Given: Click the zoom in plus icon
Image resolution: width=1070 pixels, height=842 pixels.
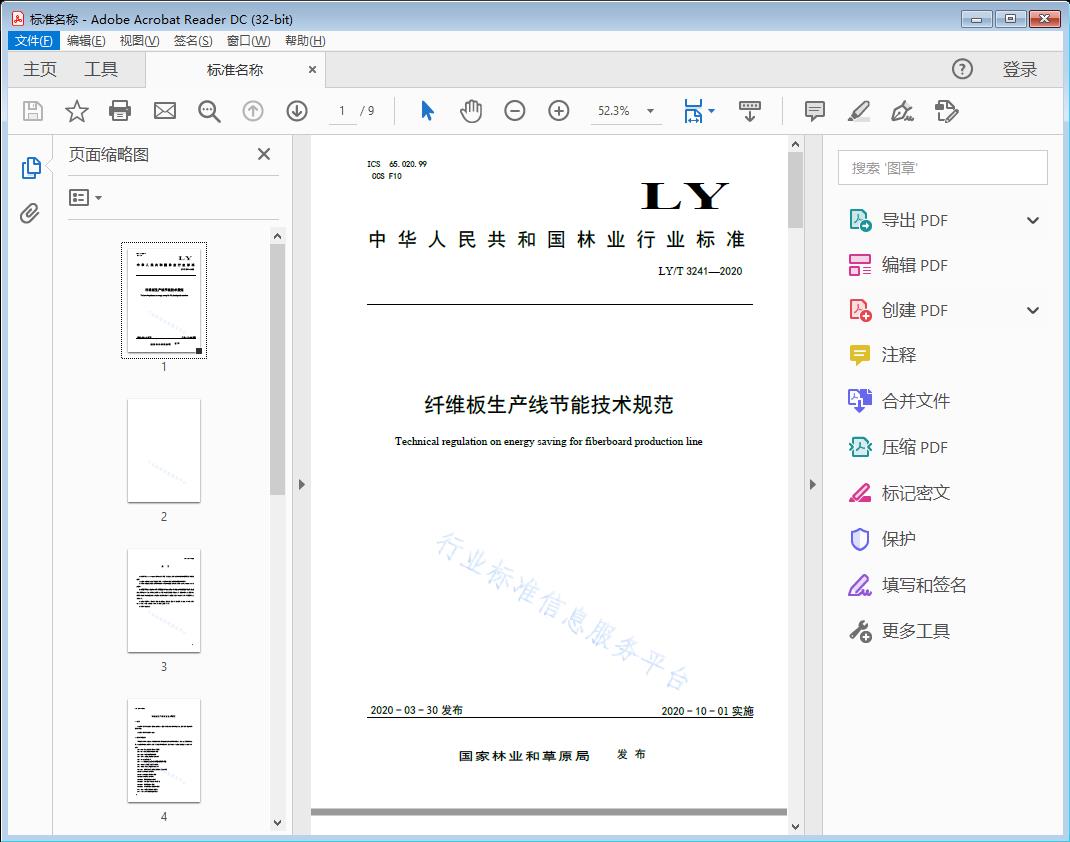Looking at the screenshot, I should pyautogui.click(x=559, y=111).
